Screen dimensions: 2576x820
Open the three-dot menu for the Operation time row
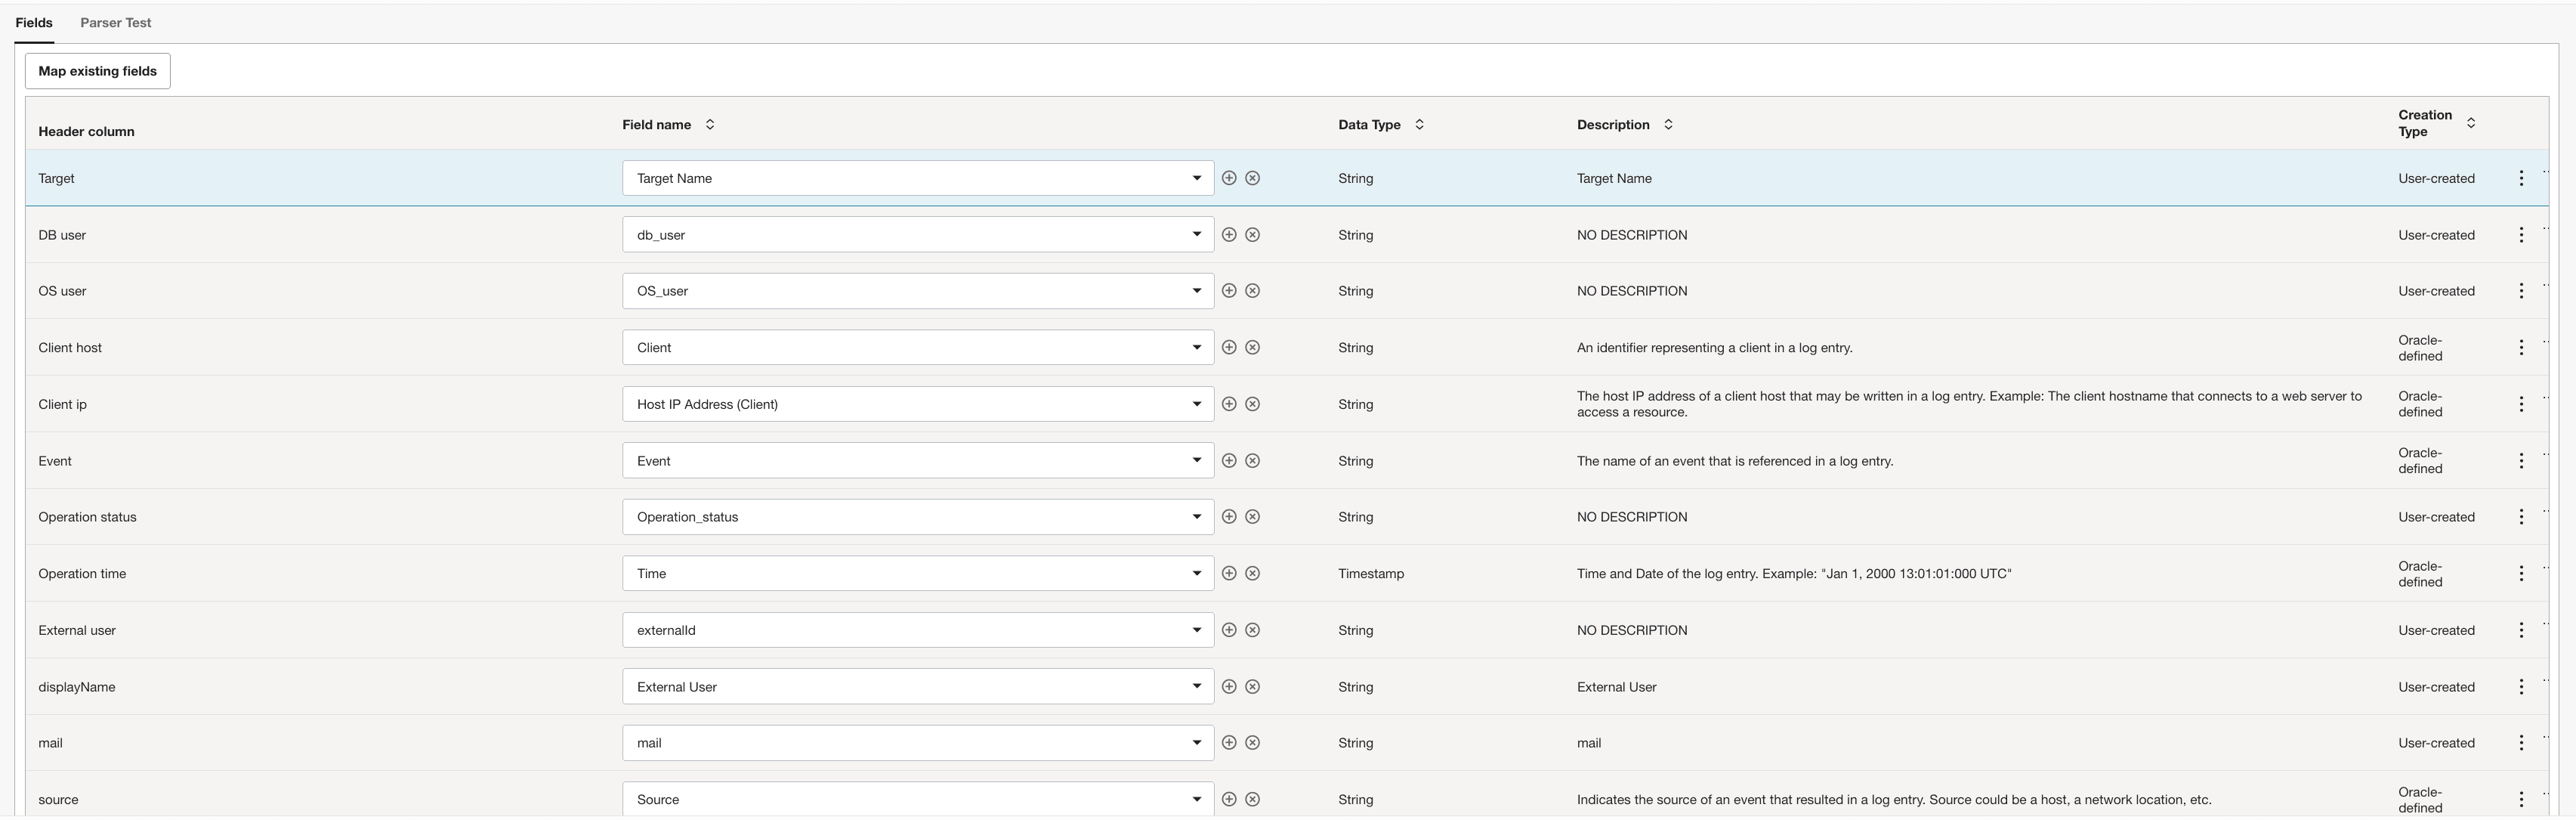coord(2520,574)
